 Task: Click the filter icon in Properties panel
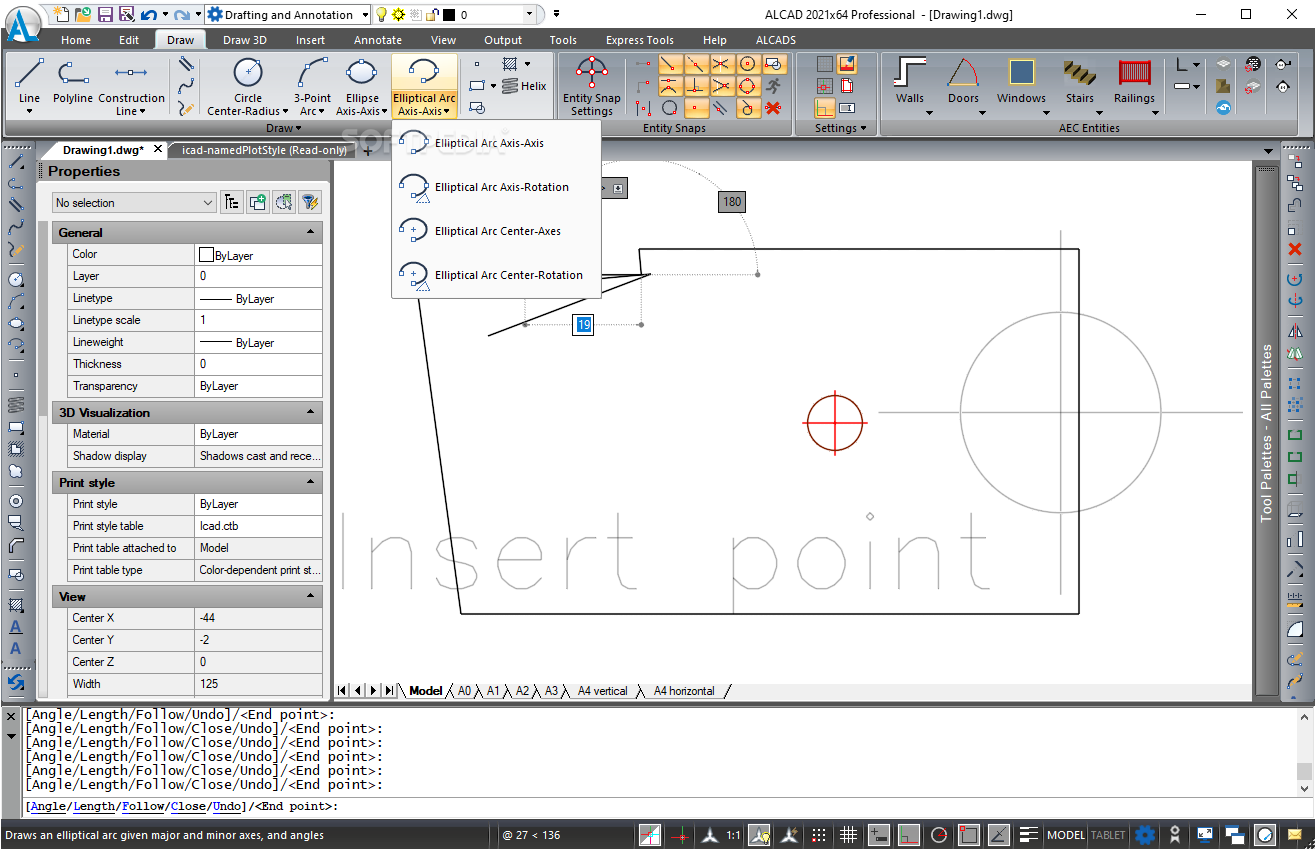pyautogui.click(x=310, y=202)
